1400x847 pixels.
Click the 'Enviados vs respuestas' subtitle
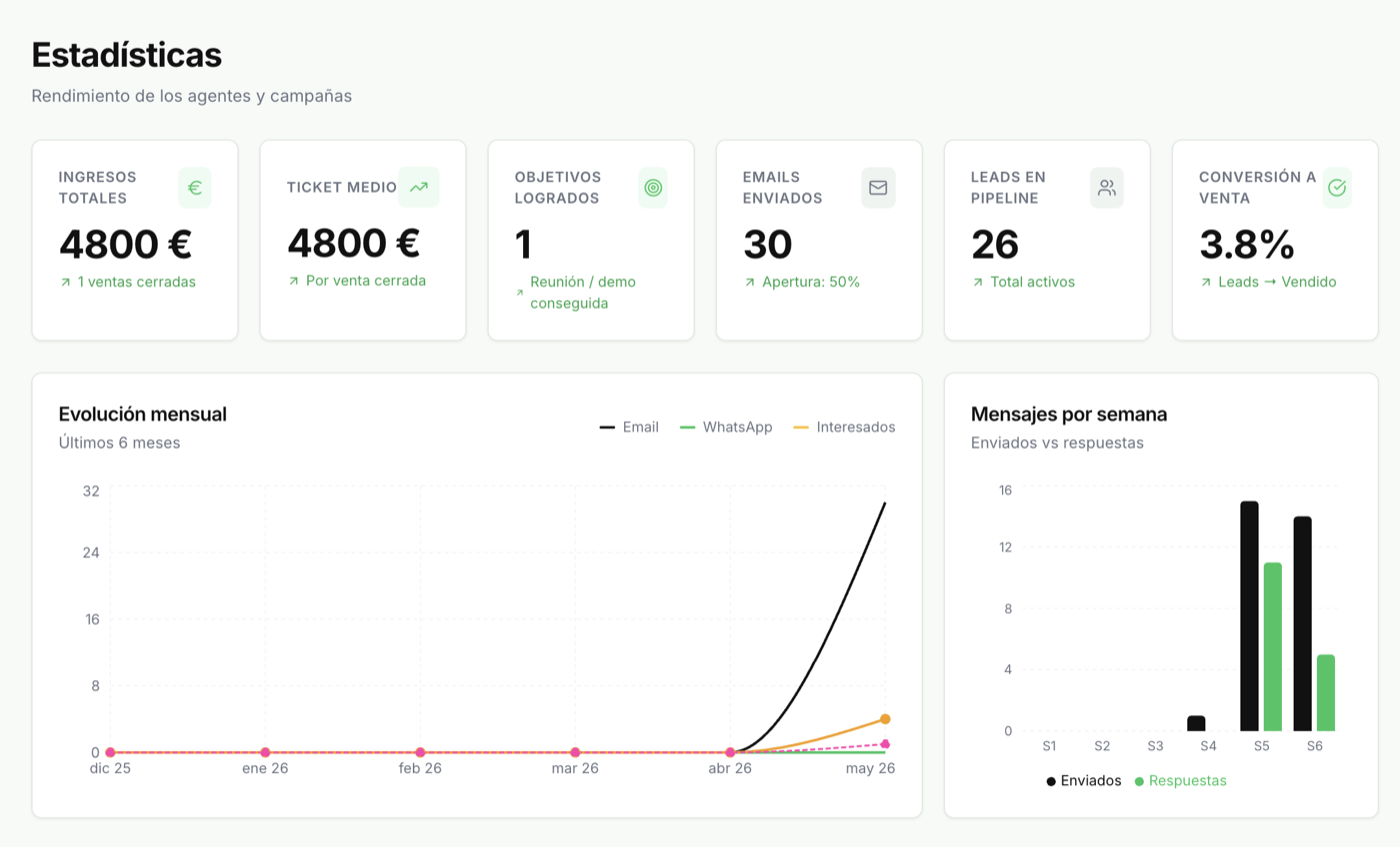coord(1057,442)
